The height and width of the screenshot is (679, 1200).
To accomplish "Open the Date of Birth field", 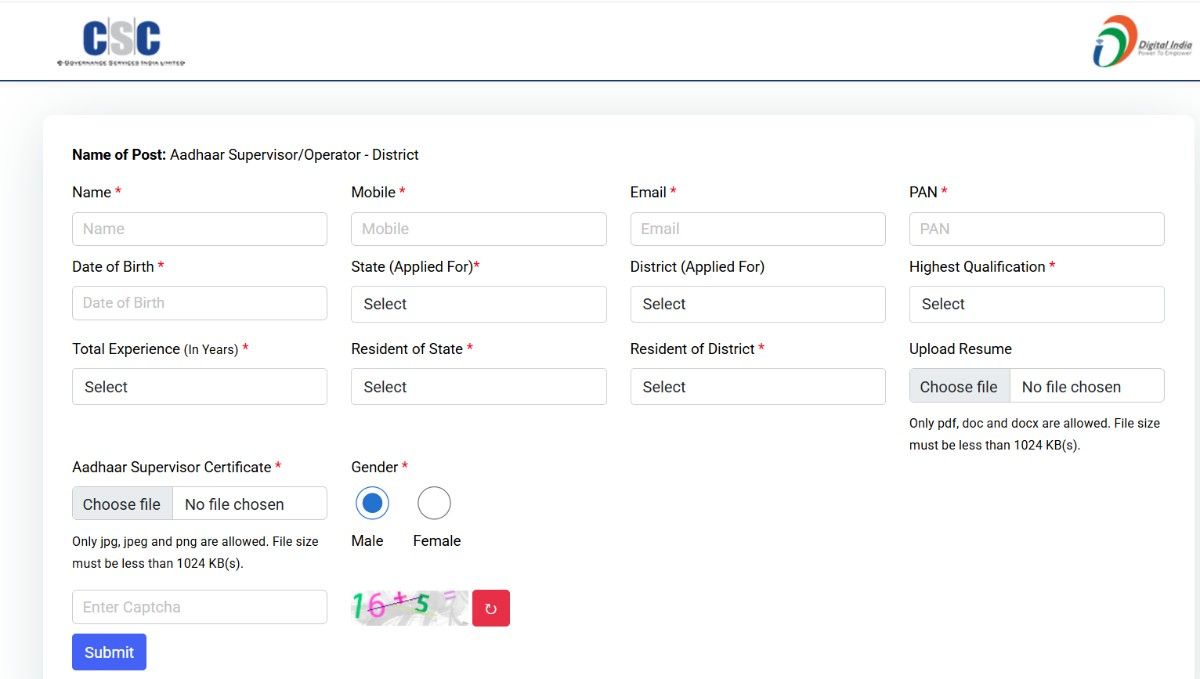I will [199, 303].
